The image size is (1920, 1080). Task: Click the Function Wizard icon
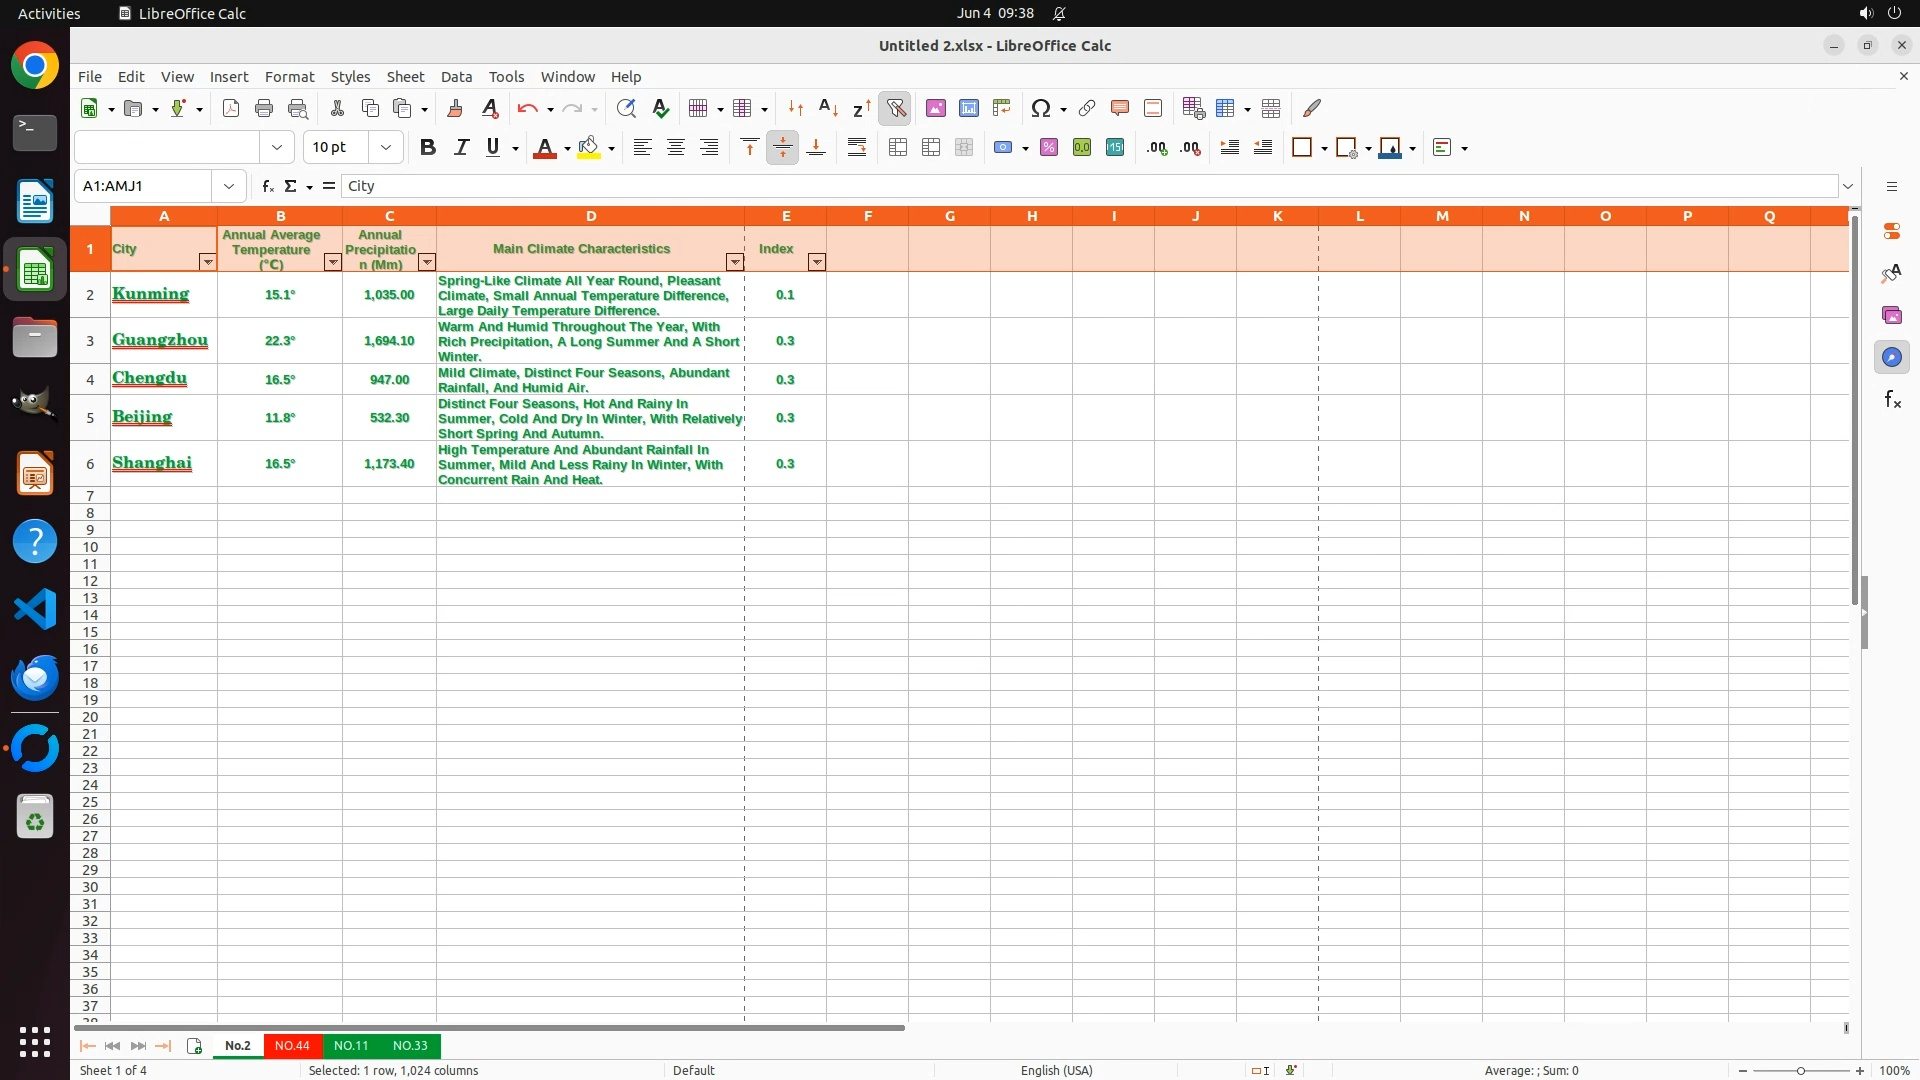267,186
